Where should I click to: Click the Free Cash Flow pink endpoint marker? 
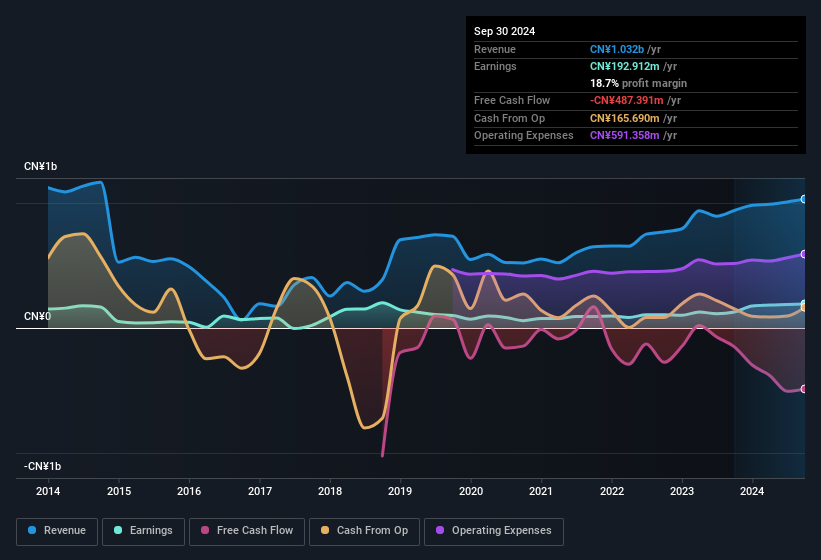(804, 389)
